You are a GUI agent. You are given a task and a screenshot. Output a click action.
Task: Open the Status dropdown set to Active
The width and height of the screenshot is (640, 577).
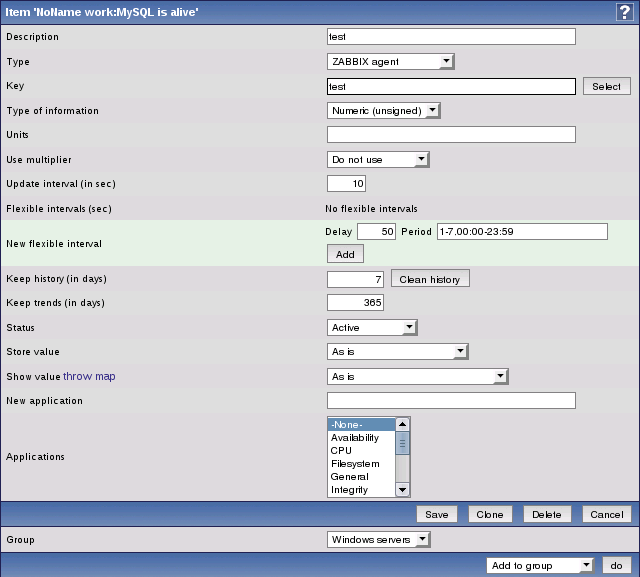[x=372, y=327]
